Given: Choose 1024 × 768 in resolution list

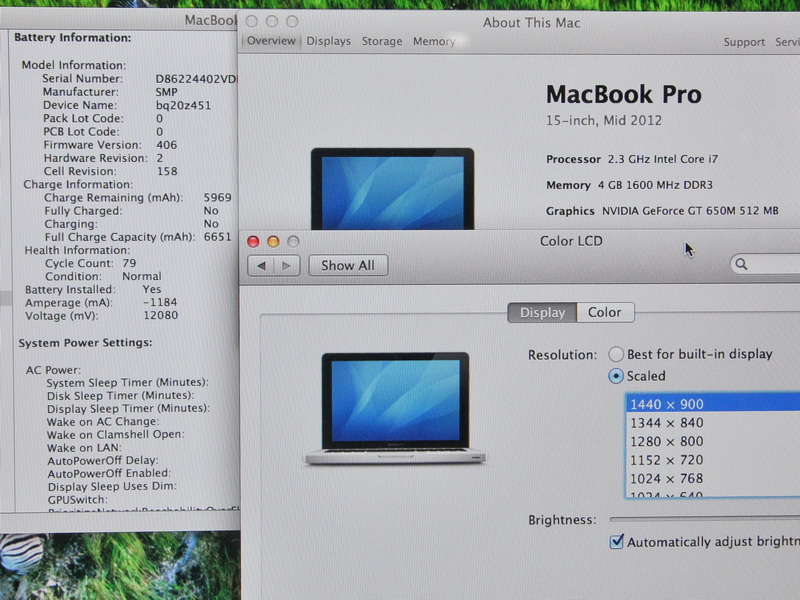Looking at the screenshot, I should point(713,478).
